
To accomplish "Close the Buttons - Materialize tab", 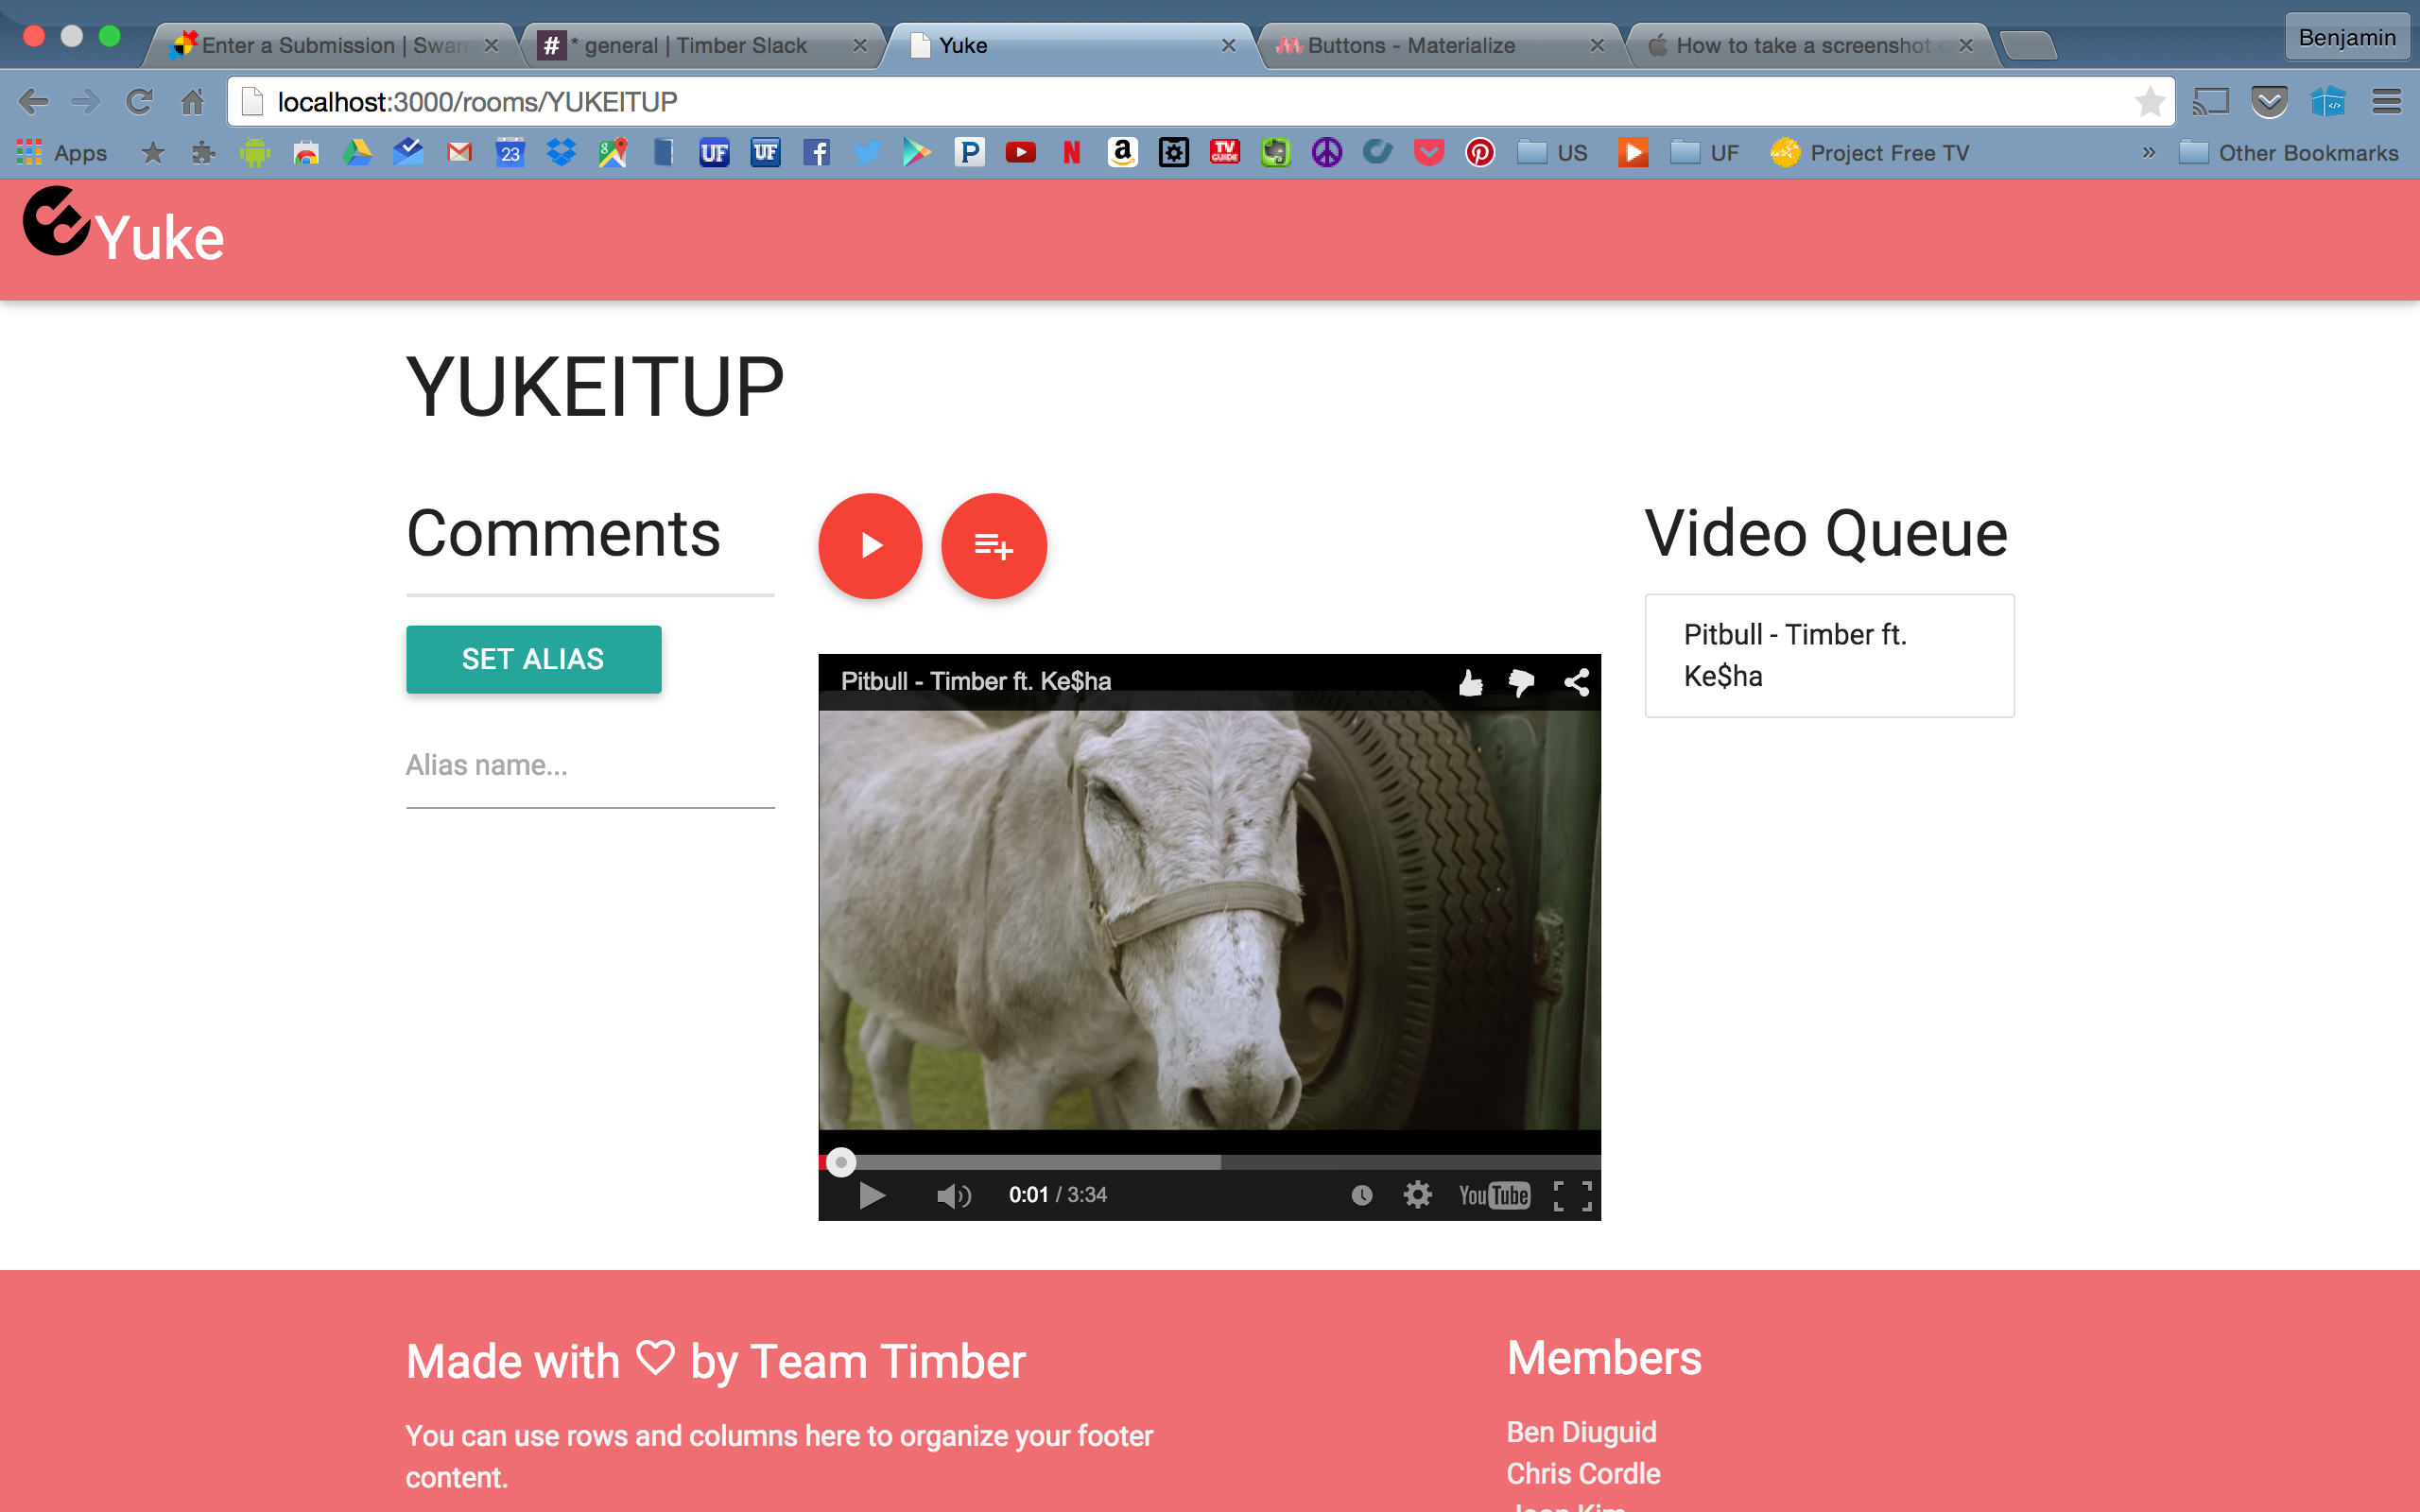I will 1597,45.
